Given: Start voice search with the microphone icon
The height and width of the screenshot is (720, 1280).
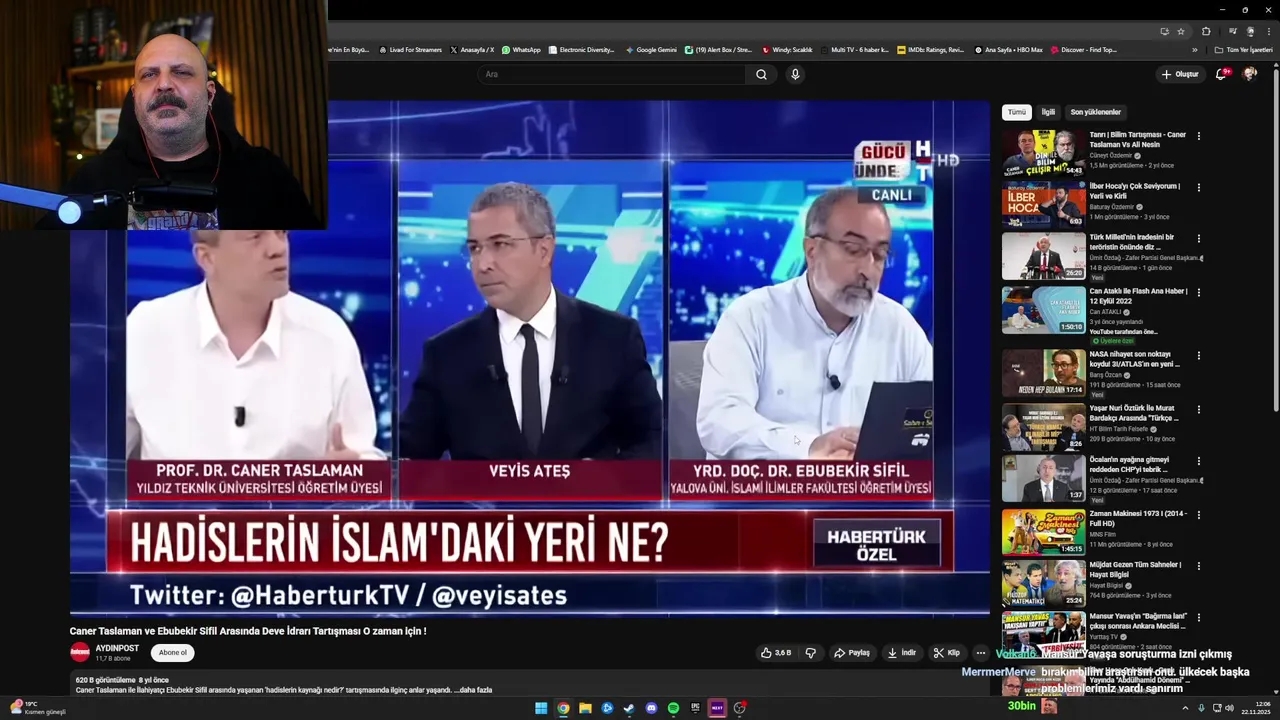Looking at the screenshot, I should click(x=795, y=74).
